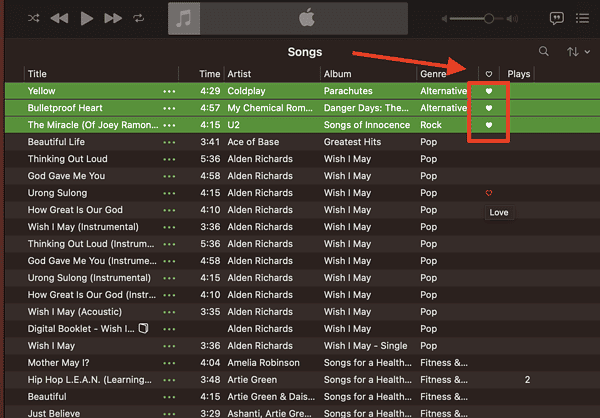The height and width of the screenshot is (418, 600).
Task: Adjust the volume slider knob
Action: [x=489, y=18]
